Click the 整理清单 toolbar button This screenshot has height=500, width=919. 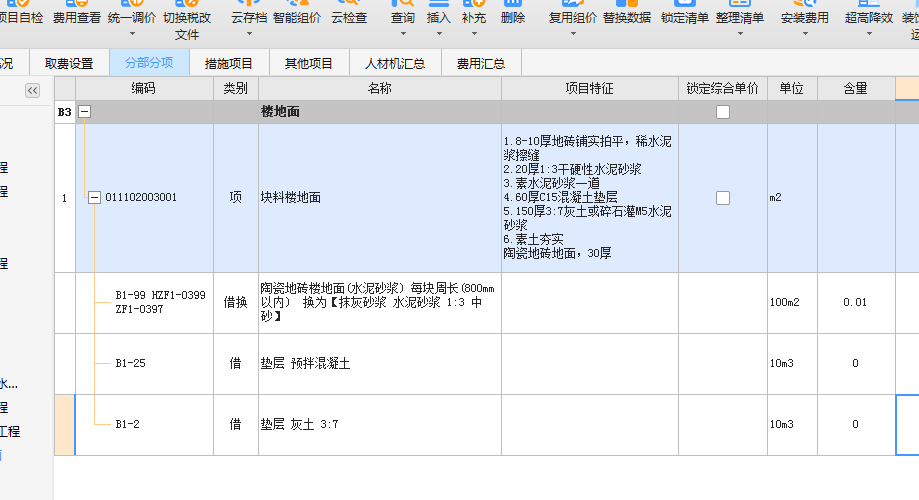point(740,13)
